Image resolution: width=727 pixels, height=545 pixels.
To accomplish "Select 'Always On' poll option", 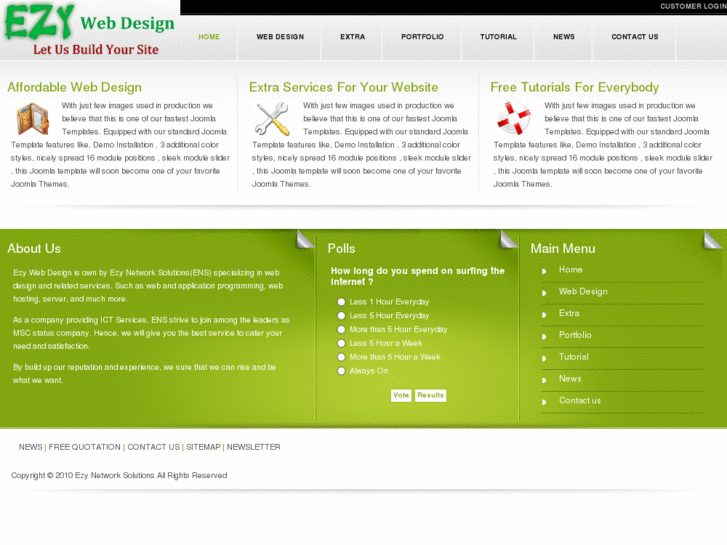I will pos(341,371).
